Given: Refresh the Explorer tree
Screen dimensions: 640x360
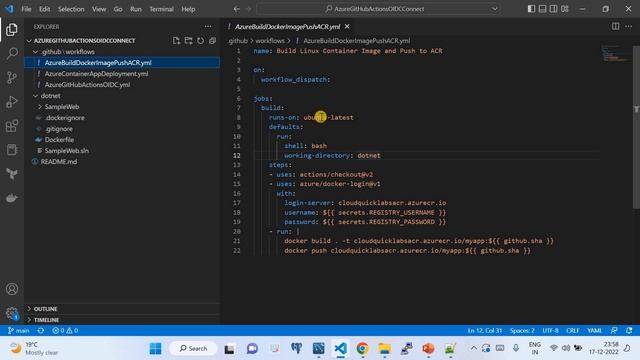Looking at the screenshot, I should click(x=200, y=40).
